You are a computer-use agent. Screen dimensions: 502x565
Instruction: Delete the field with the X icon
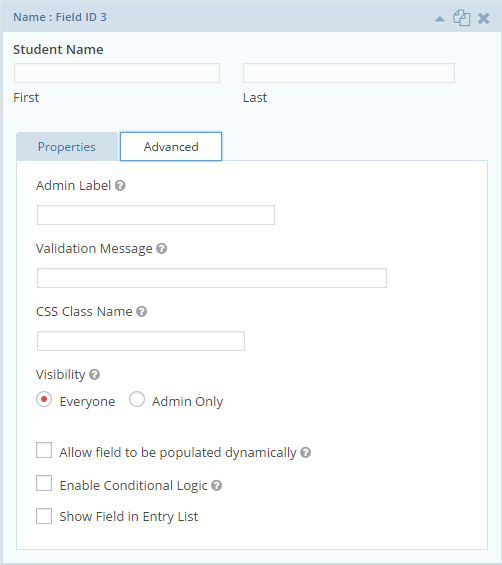pos(483,18)
